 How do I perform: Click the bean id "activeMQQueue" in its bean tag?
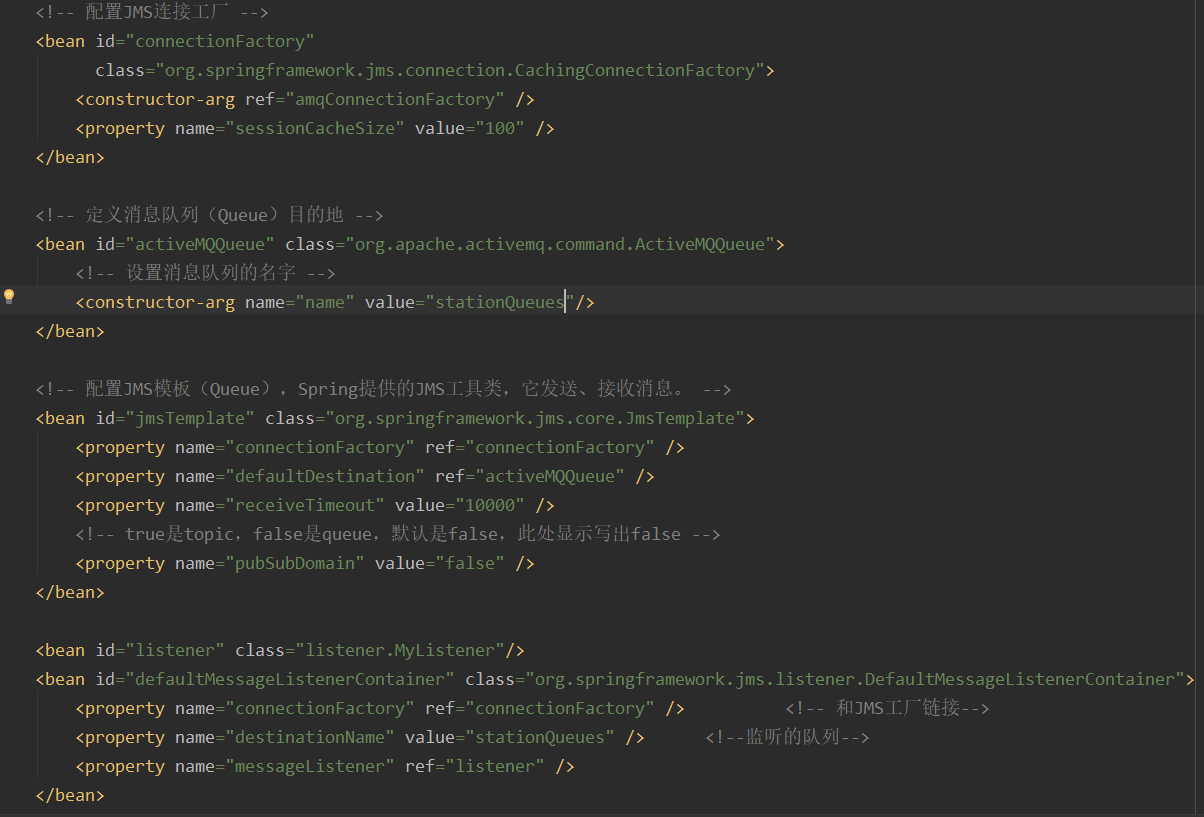200,245
